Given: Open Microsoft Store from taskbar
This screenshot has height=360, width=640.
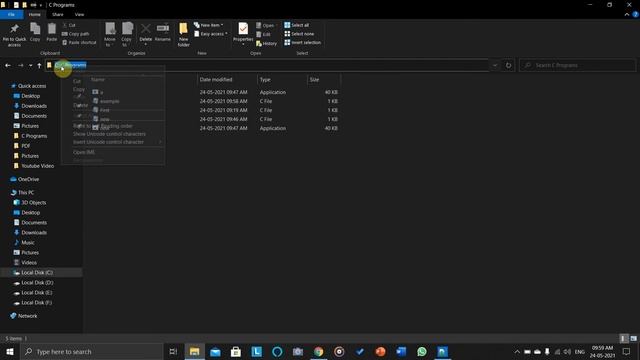Looking at the screenshot, I should pyautogui.click(x=236, y=351).
